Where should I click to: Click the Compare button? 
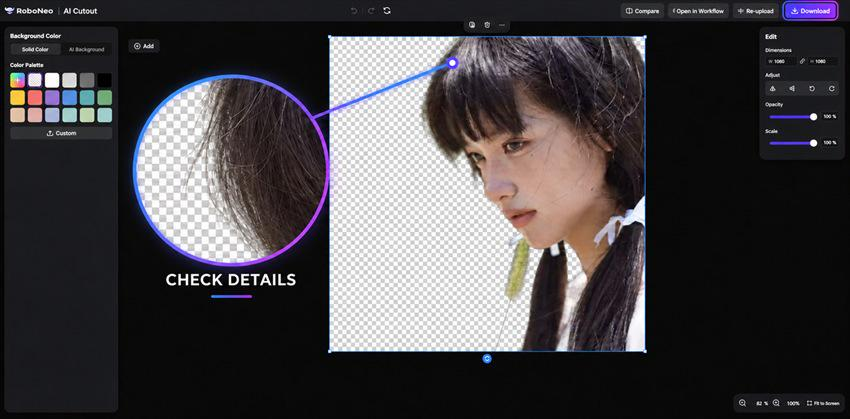642,11
